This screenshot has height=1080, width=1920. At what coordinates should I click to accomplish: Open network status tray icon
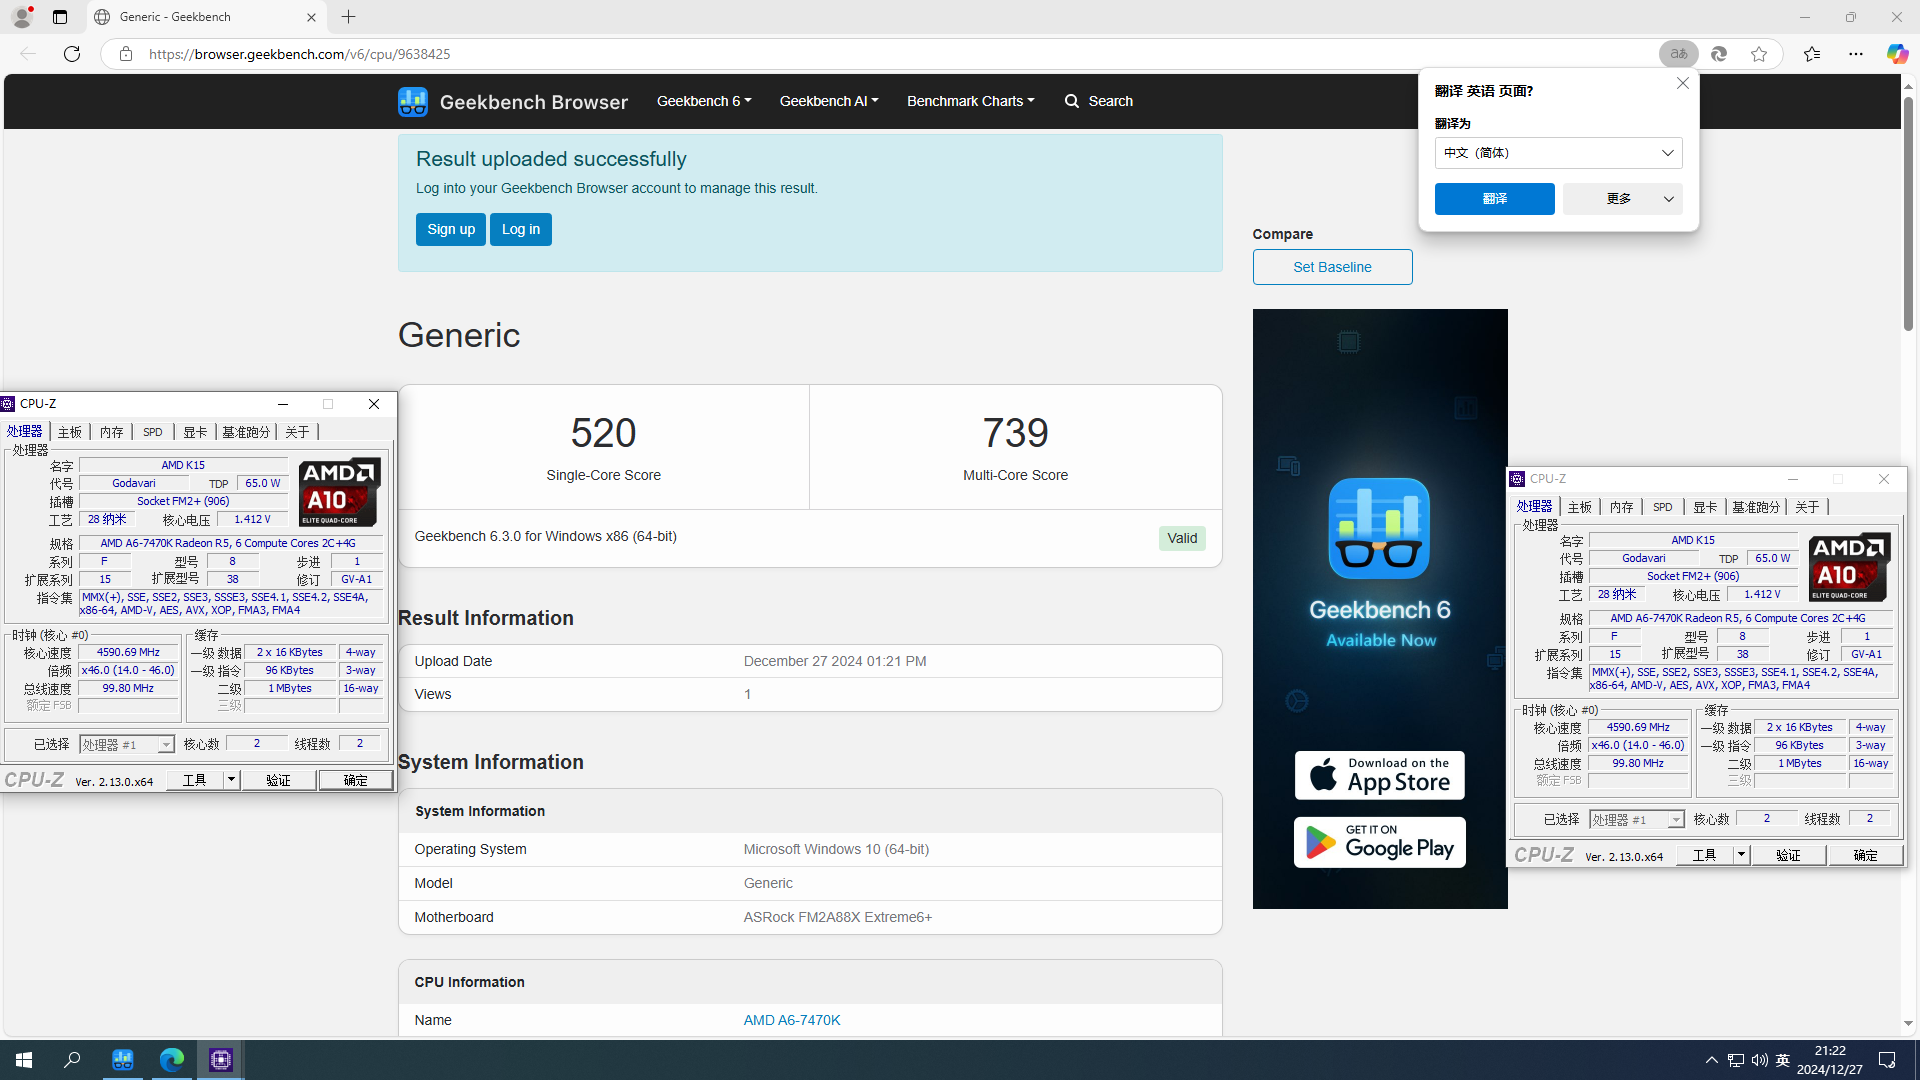coord(1736,1060)
